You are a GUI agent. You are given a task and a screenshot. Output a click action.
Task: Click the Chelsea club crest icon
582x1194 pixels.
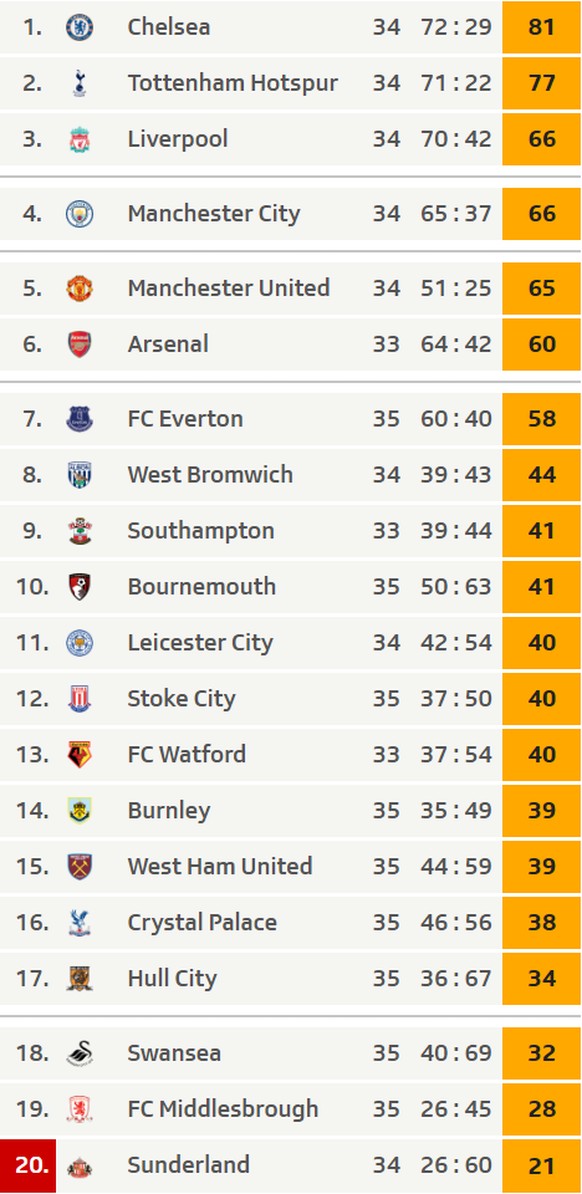(79, 27)
